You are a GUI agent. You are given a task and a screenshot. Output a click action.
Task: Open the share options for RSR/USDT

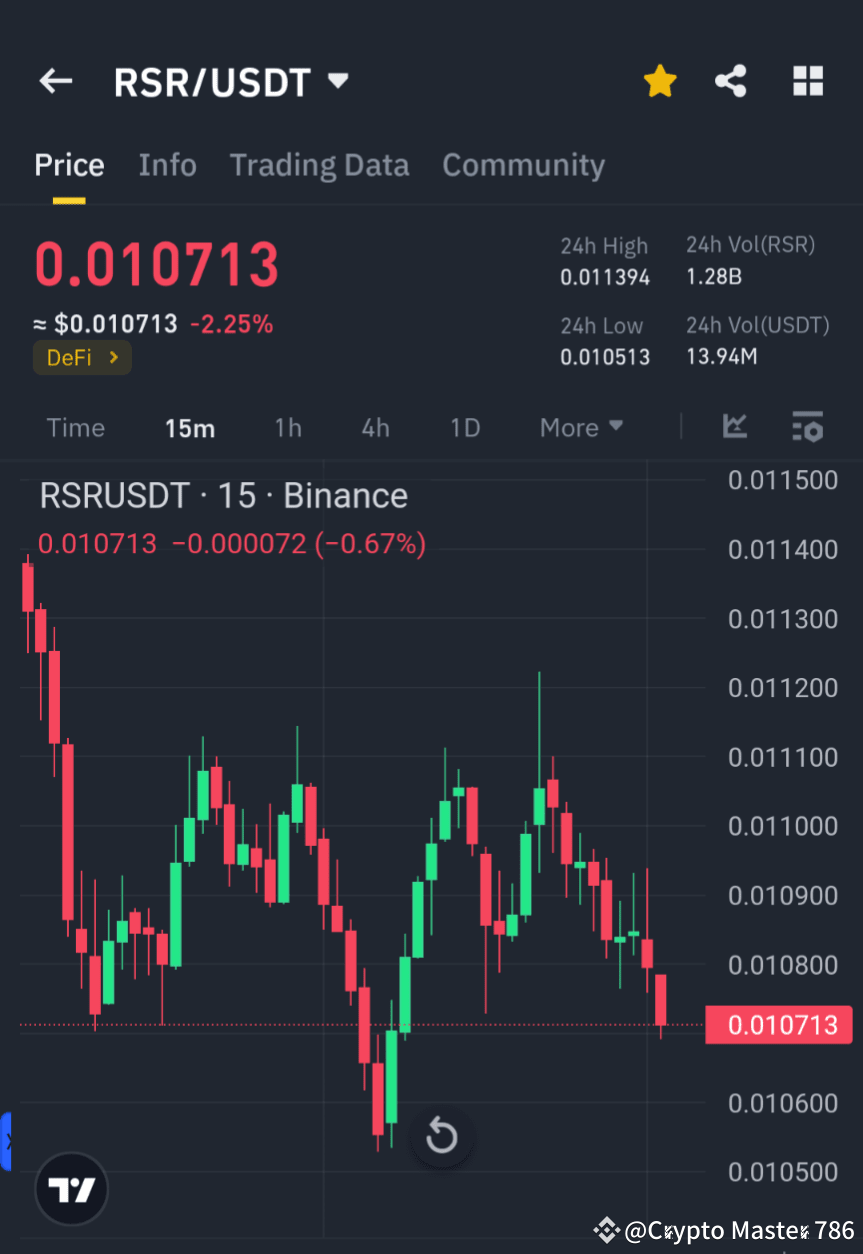click(x=731, y=81)
